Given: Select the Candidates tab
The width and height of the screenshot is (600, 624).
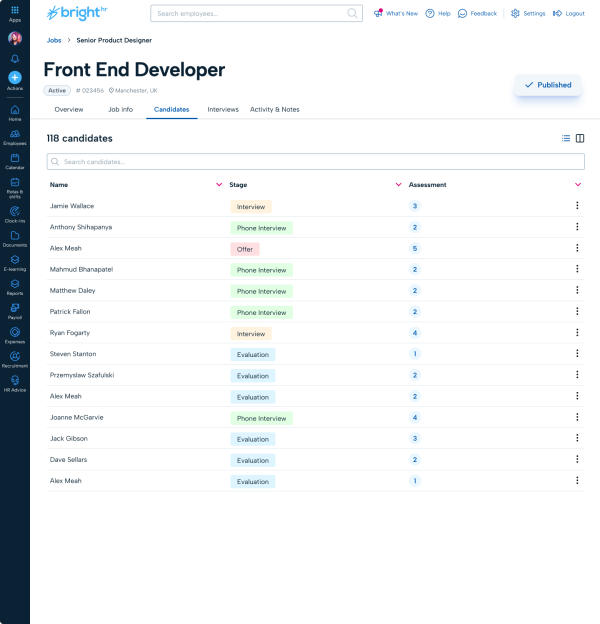Looking at the screenshot, I should pos(171,109).
